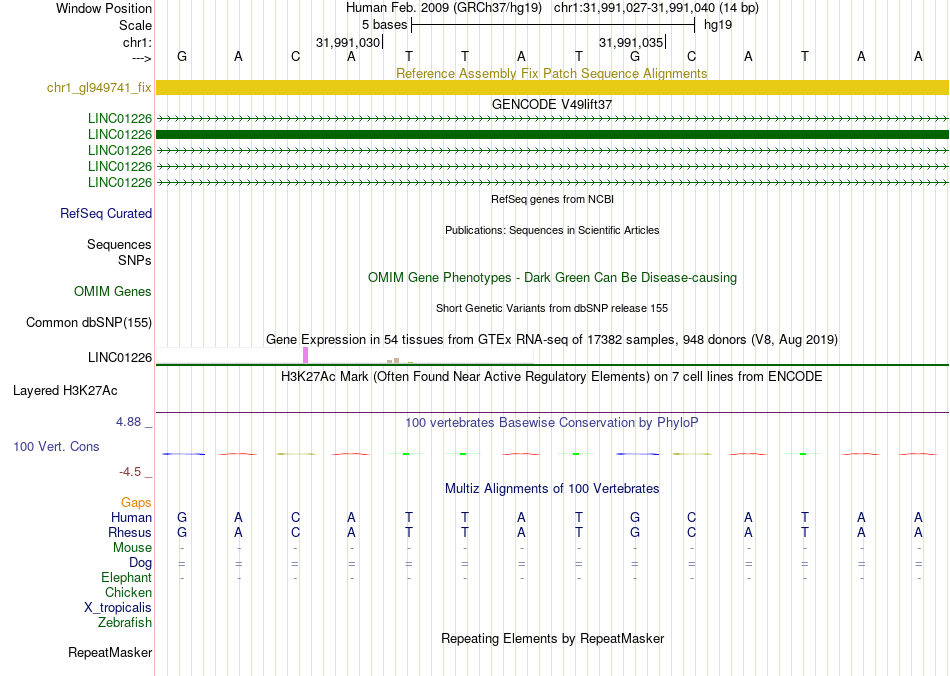Screen dimensions: 950x676
Task: Click the hg19 text next to scale bar
Action: coord(718,25)
